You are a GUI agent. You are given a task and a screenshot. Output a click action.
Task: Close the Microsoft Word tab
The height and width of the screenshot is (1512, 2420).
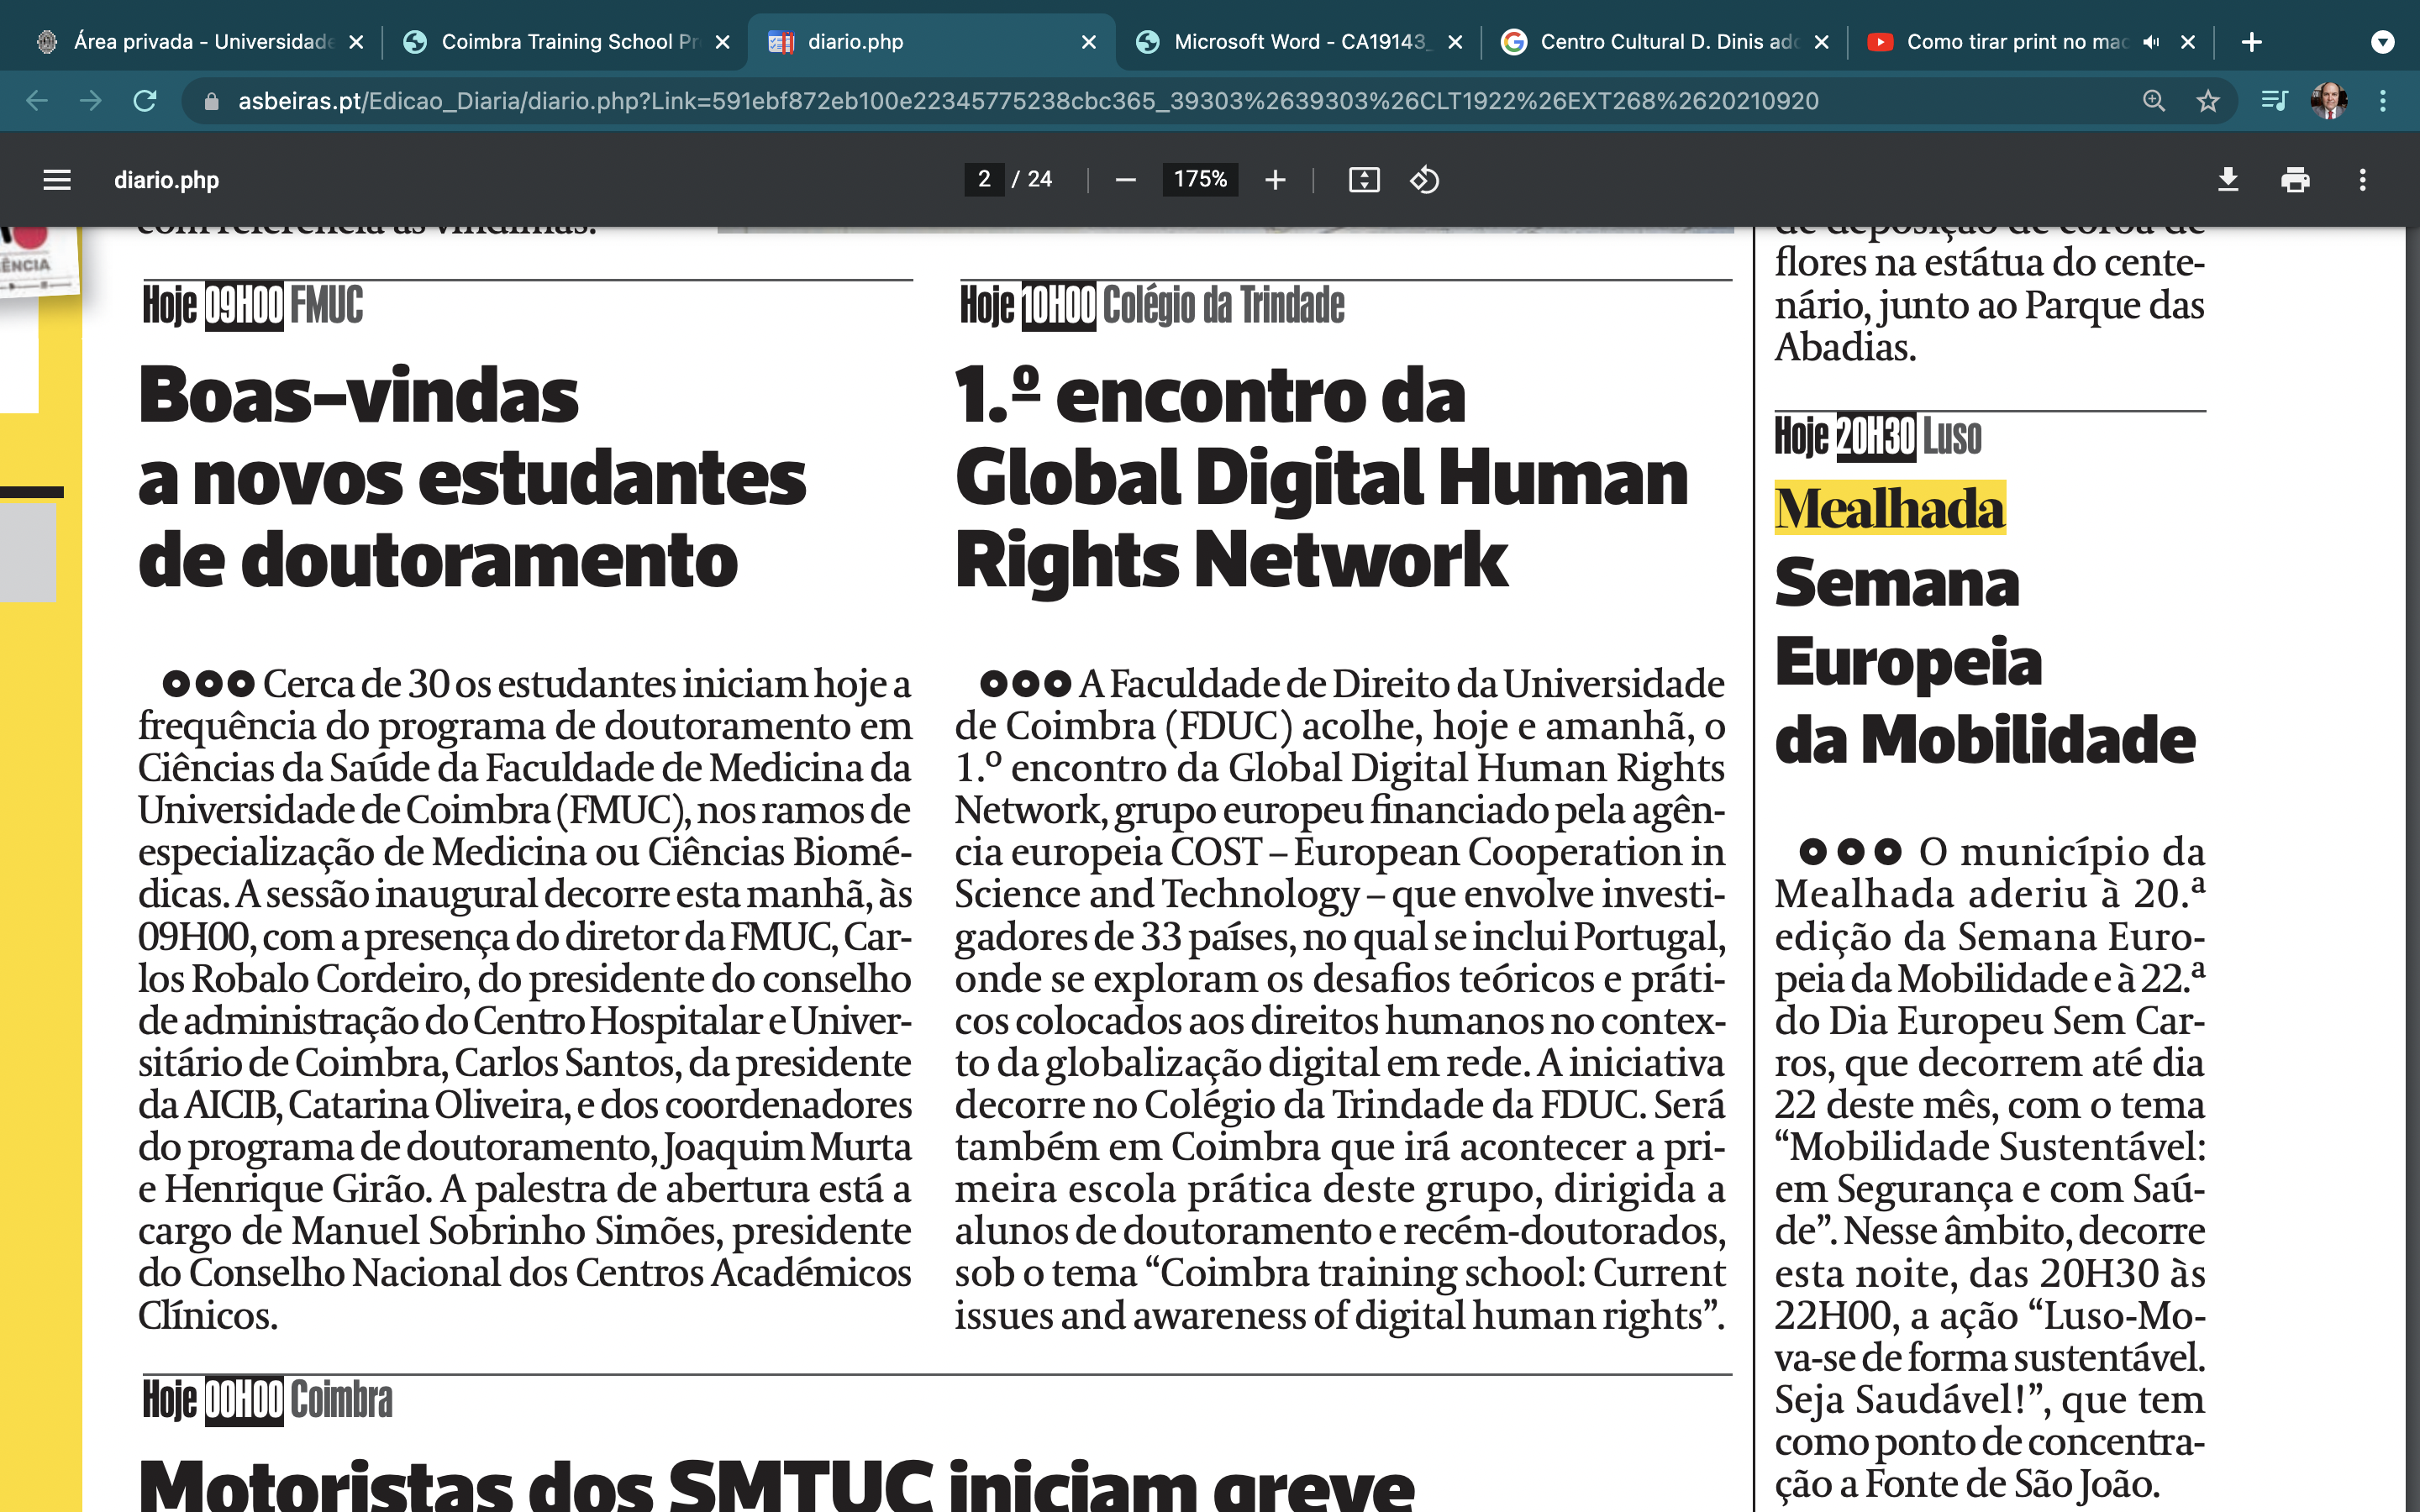tap(1455, 42)
